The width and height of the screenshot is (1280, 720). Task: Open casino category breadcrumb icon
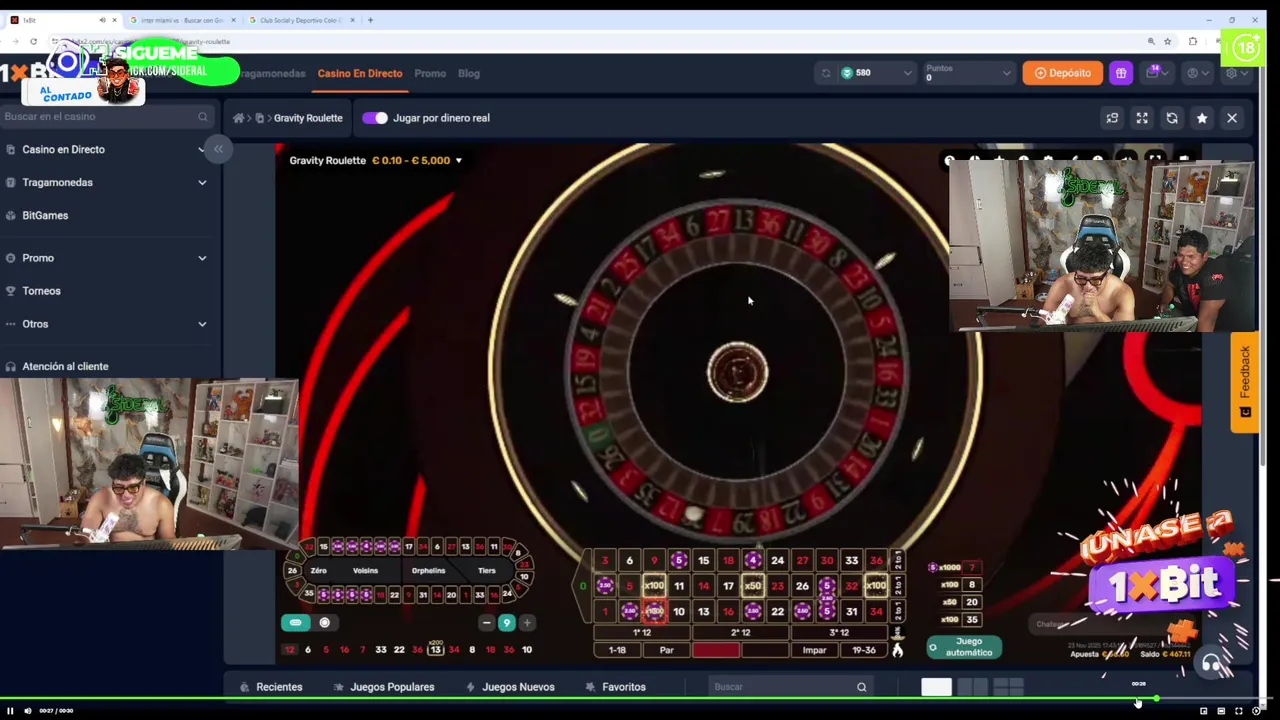[260, 118]
